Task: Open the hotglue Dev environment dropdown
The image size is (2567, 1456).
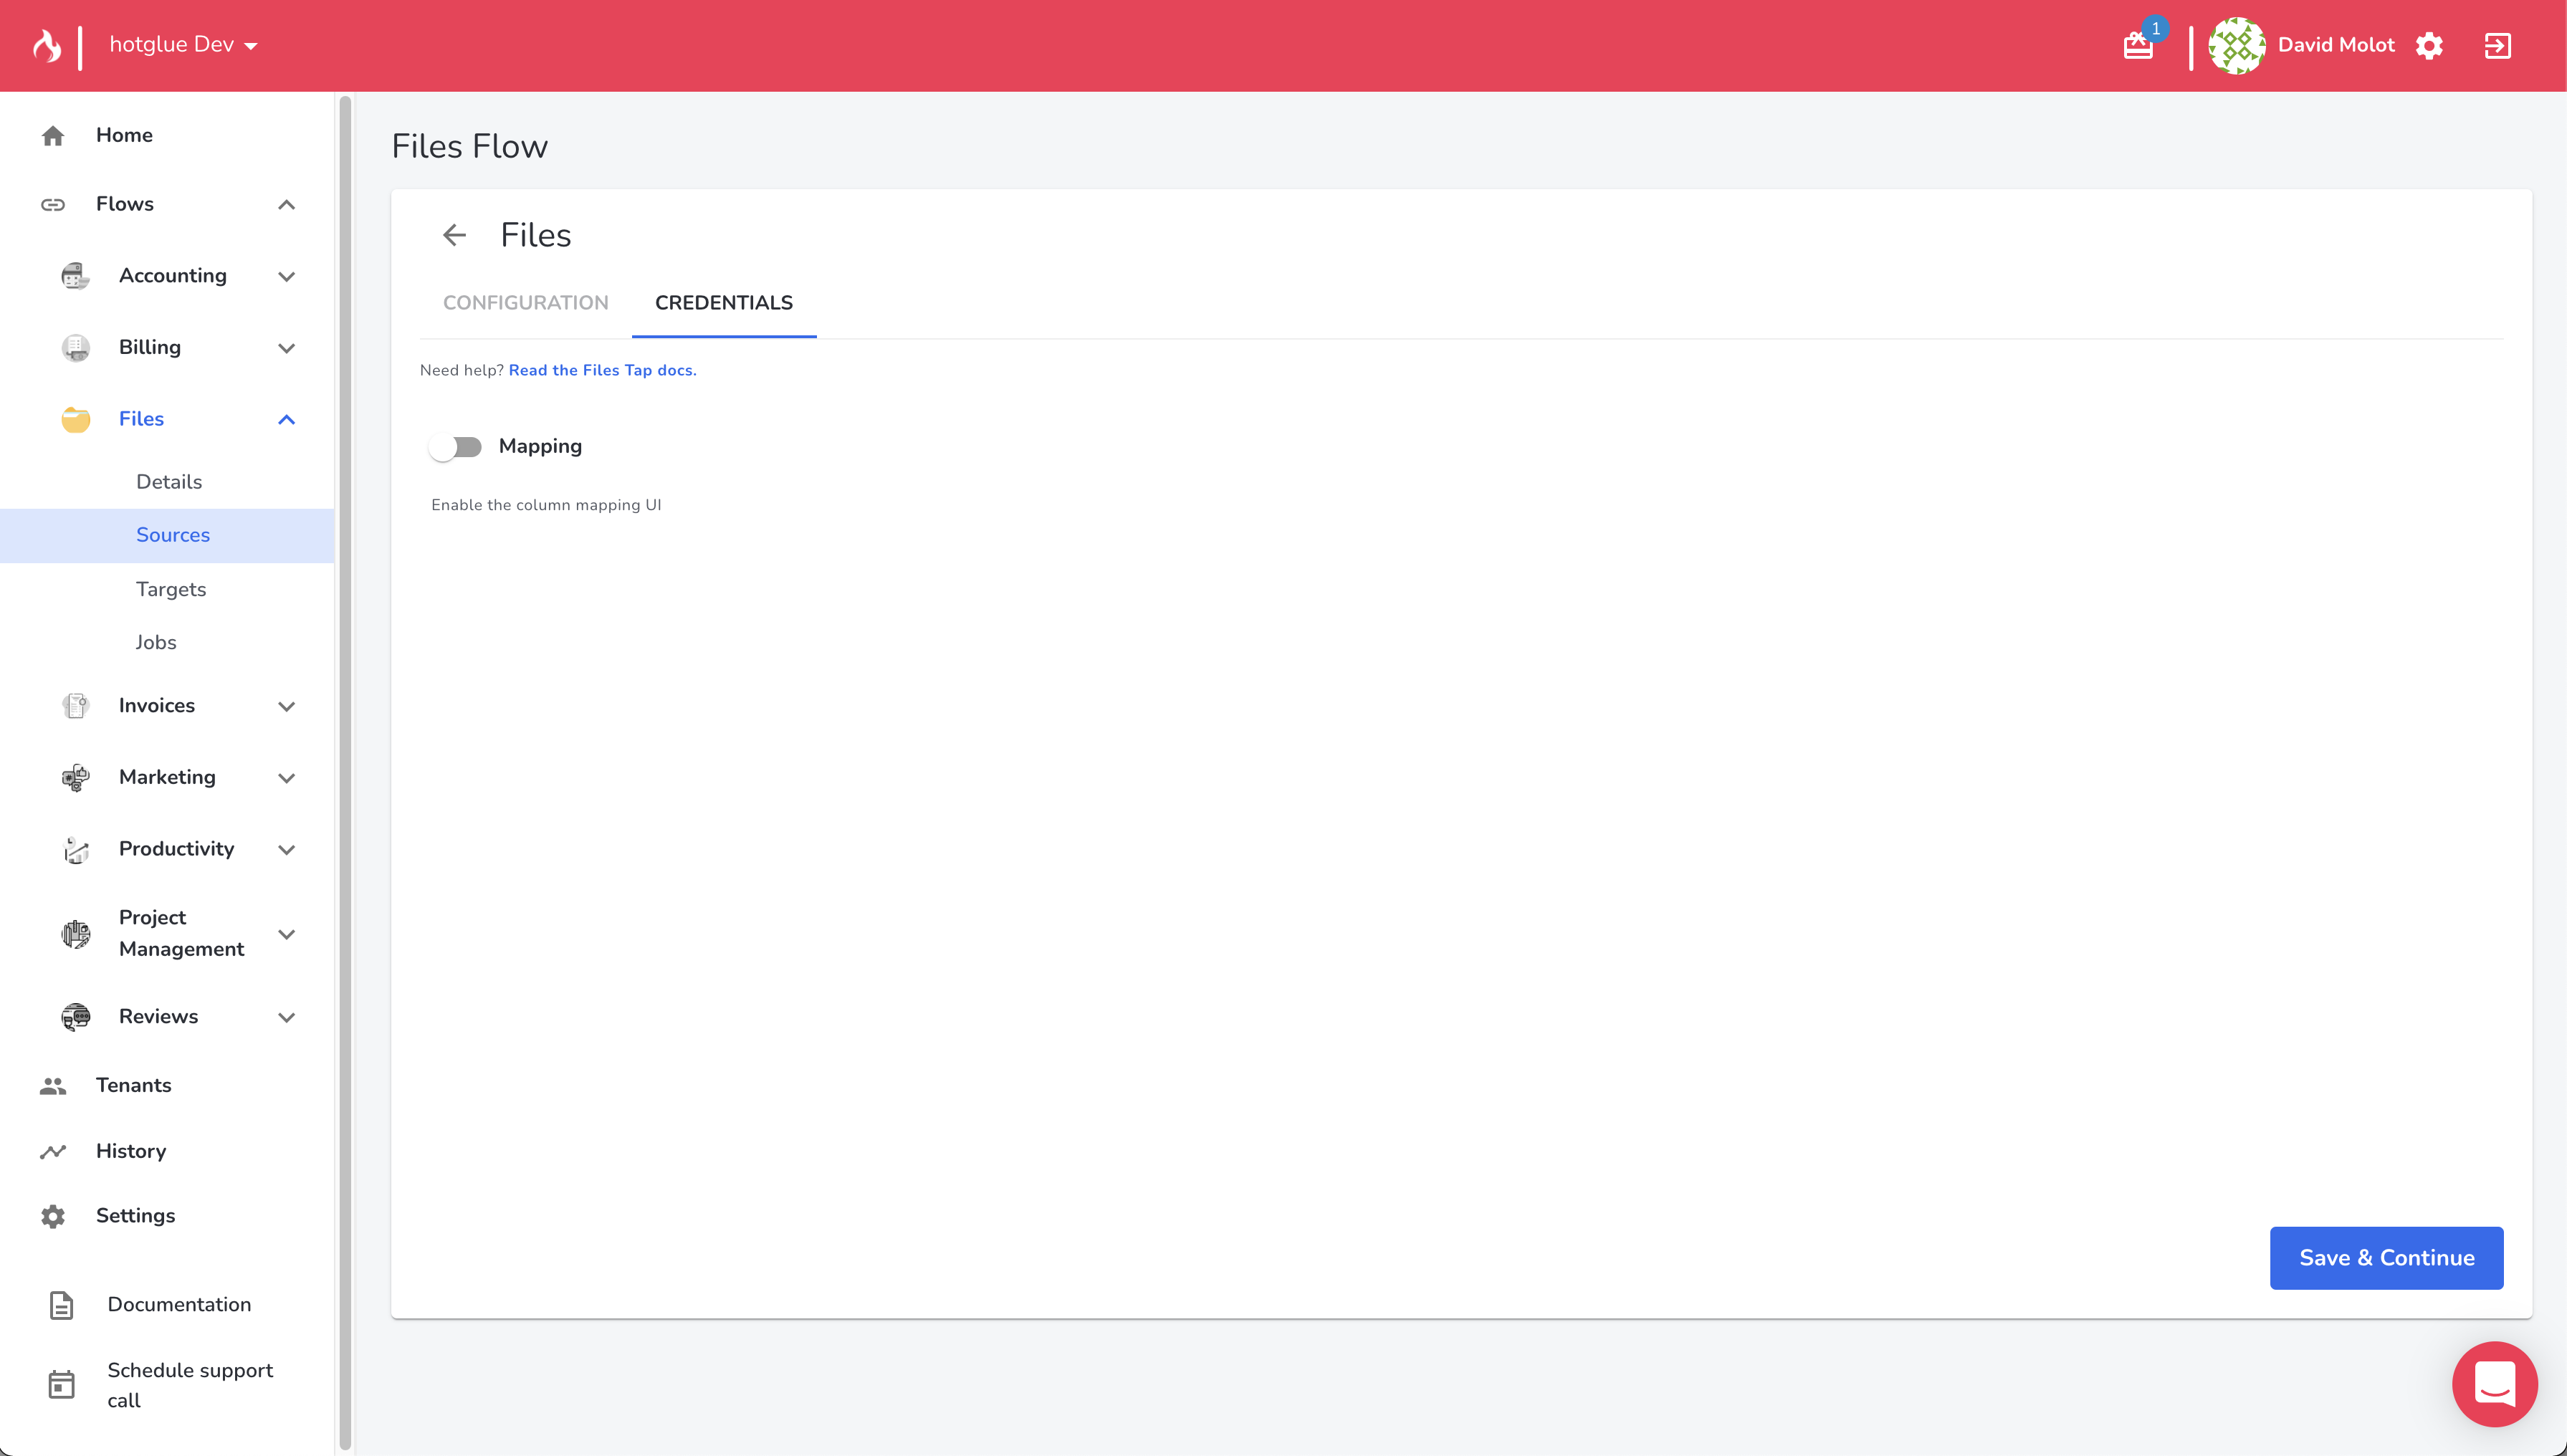Action: (x=184, y=45)
